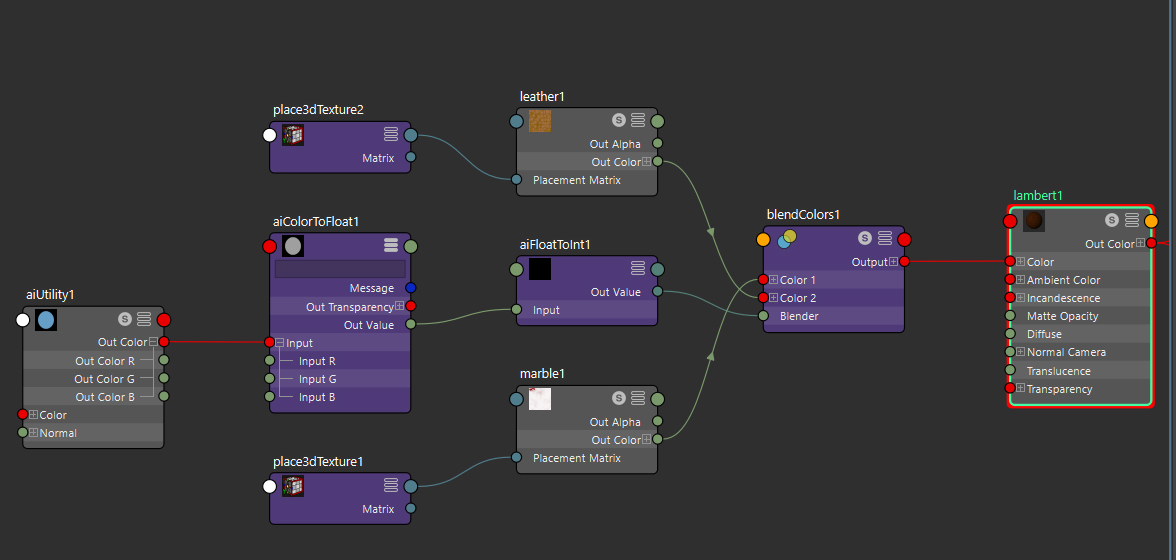The width and height of the screenshot is (1176, 560).
Task: Click the leather1 texture swatch thumbnail
Action: click(x=540, y=121)
